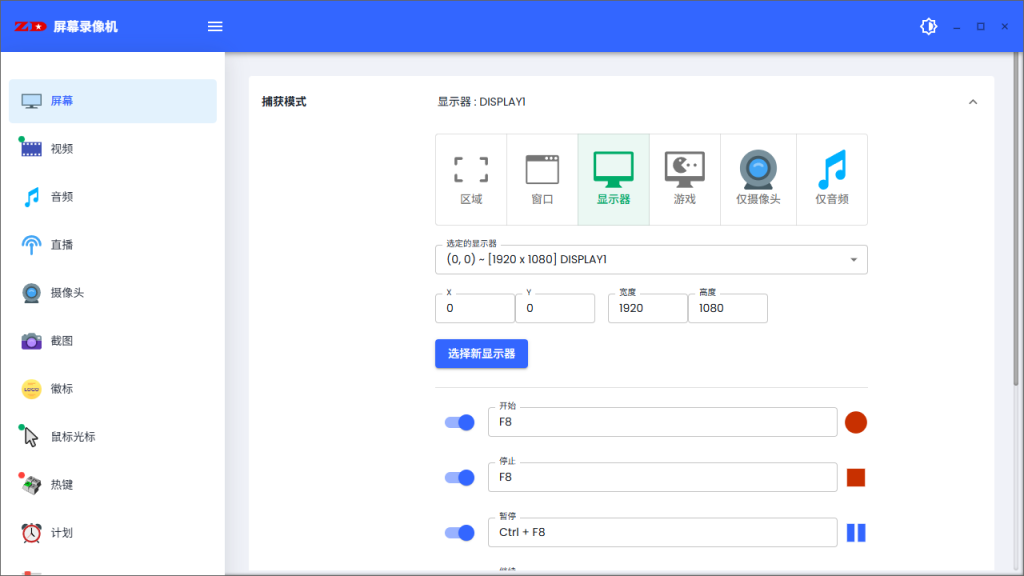Click the 选择新显示器 button

tap(481, 353)
